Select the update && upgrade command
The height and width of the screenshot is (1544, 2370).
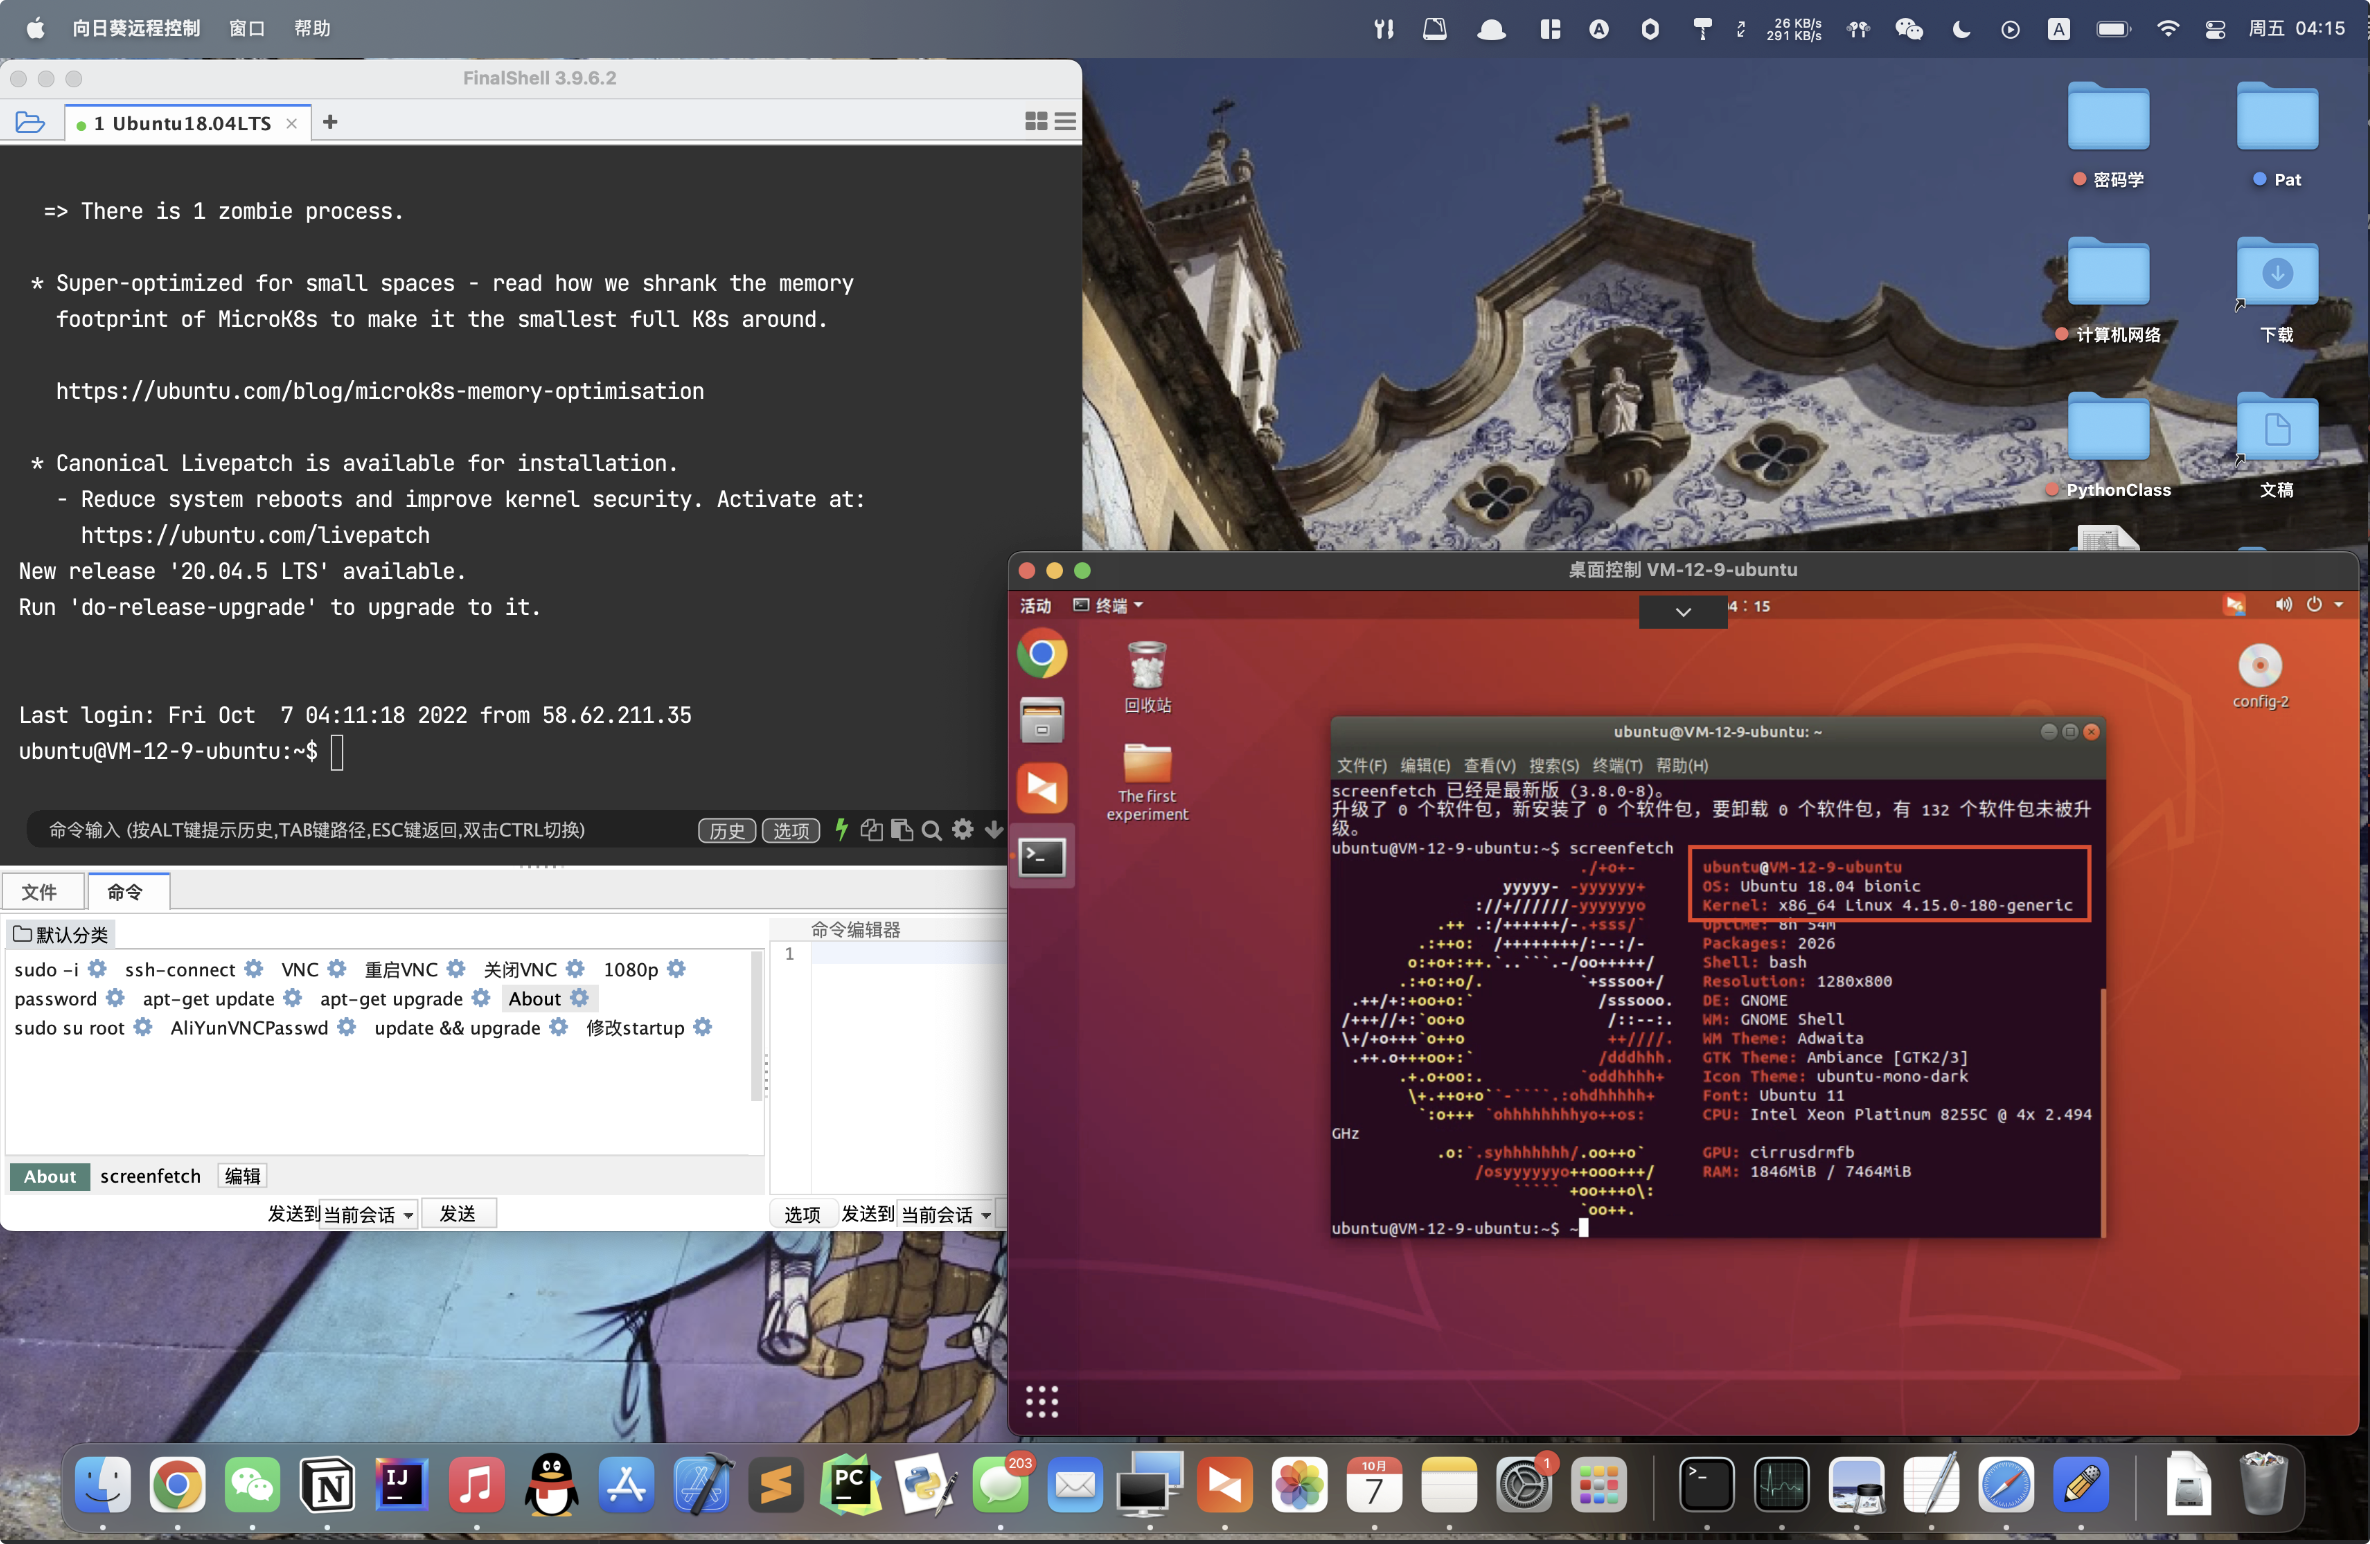click(457, 1027)
